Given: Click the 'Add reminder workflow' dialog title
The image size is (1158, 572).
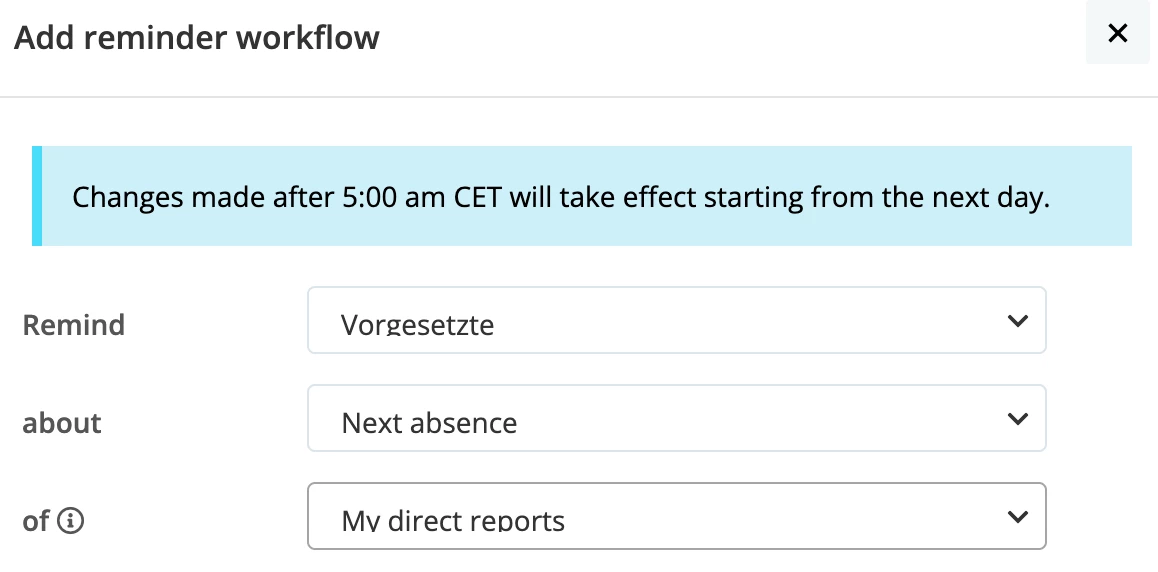Looking at the screenshot, I should click(x=196, y=37).
